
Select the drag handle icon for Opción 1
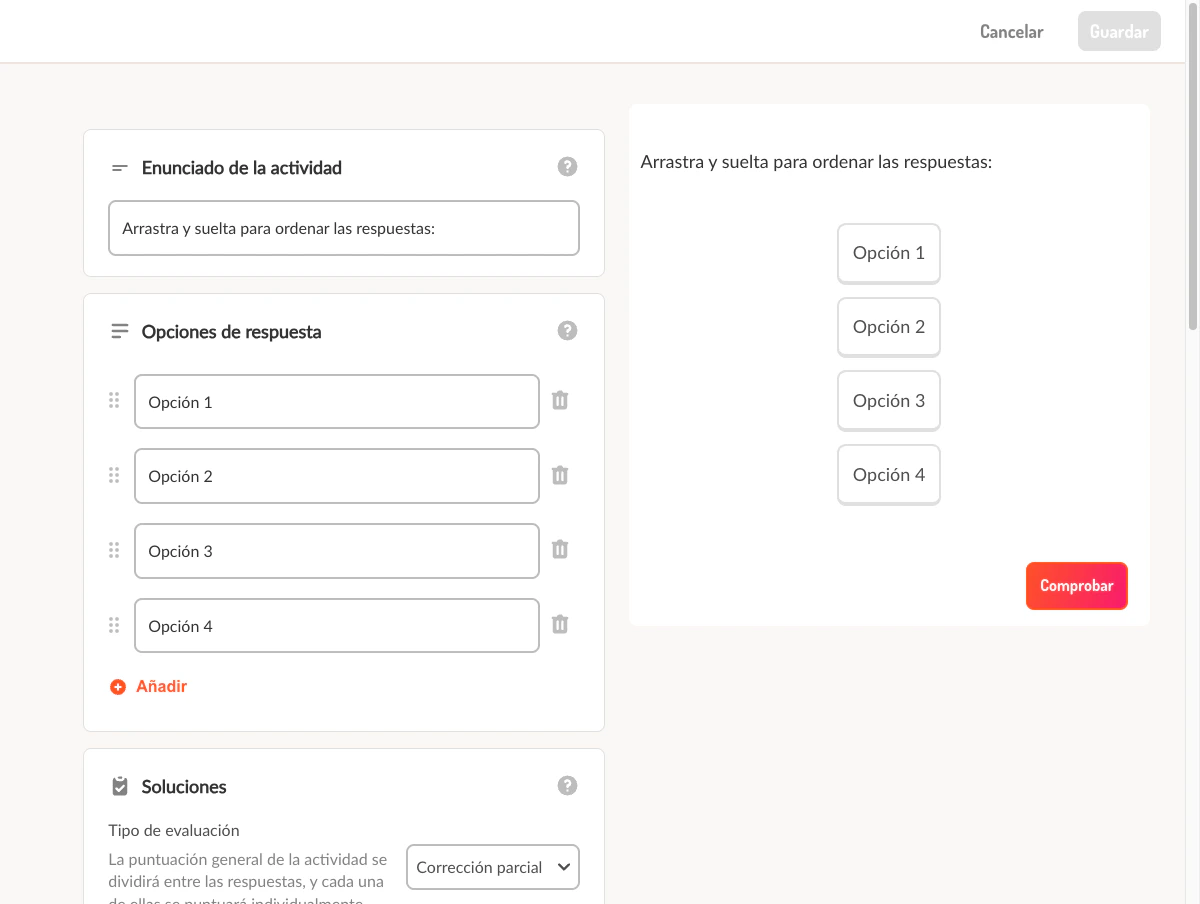click(x=113, y=400)
